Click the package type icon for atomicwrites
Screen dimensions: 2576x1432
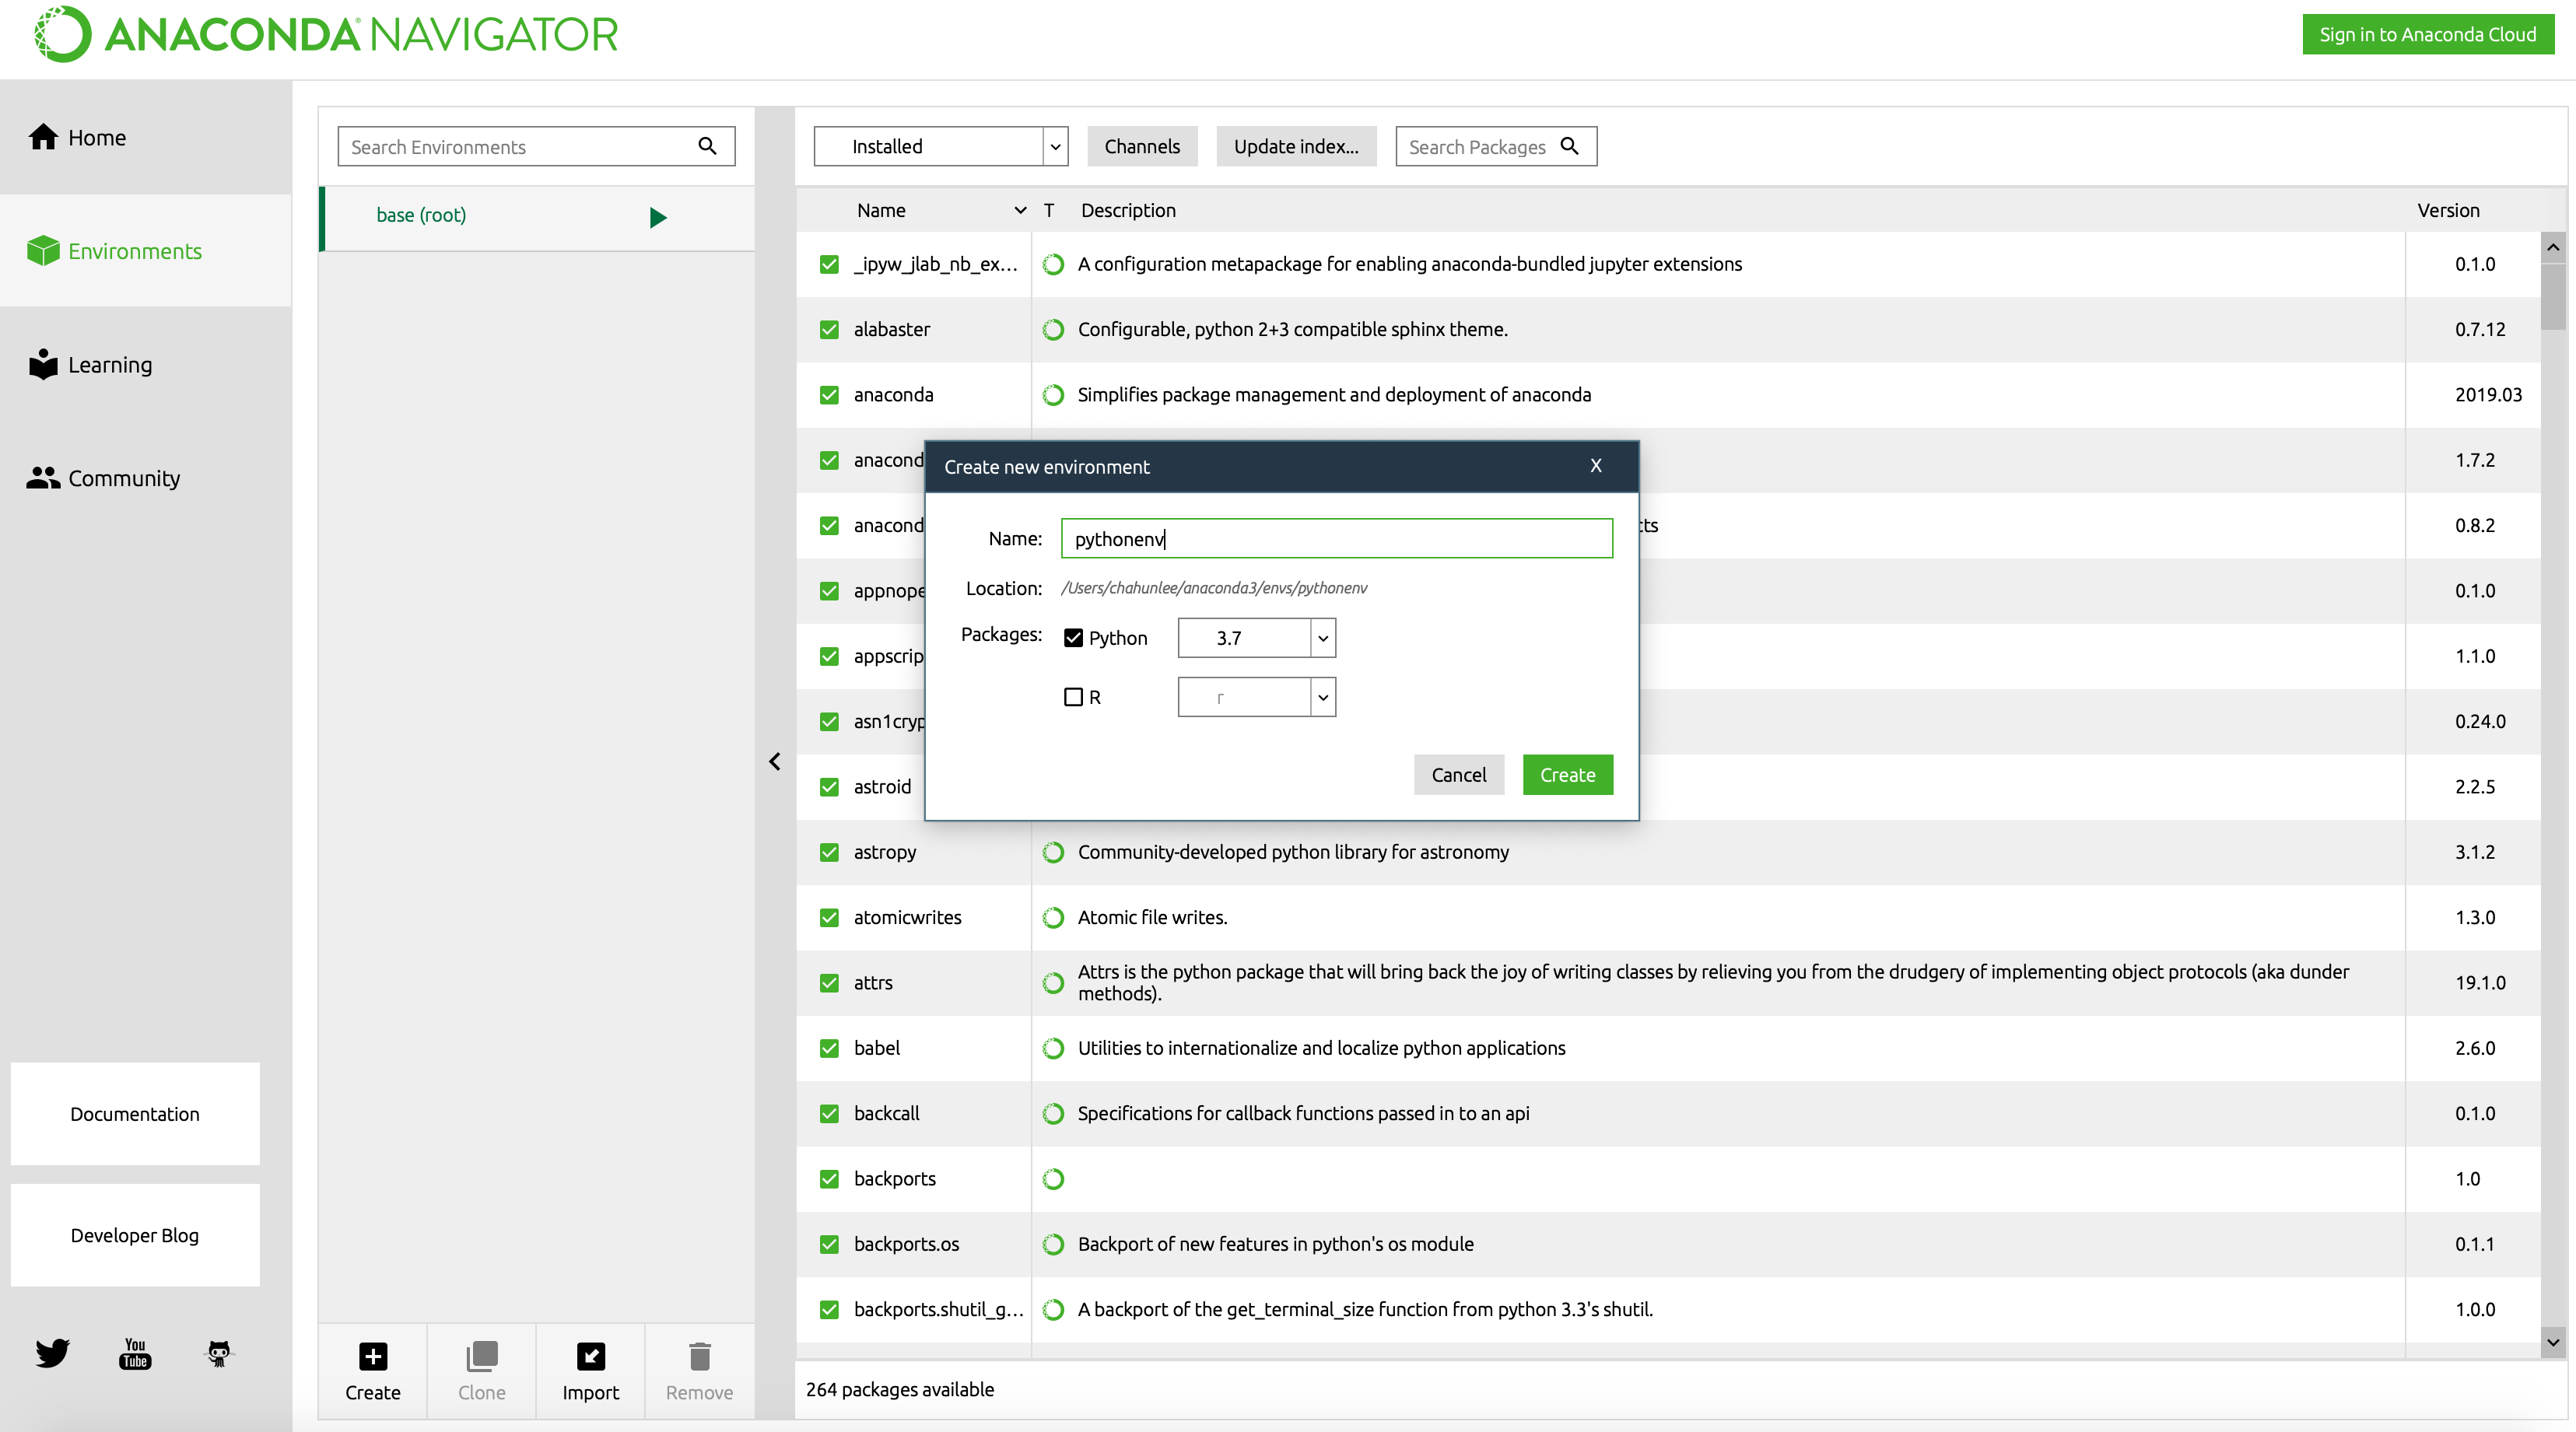[1053, 917]
